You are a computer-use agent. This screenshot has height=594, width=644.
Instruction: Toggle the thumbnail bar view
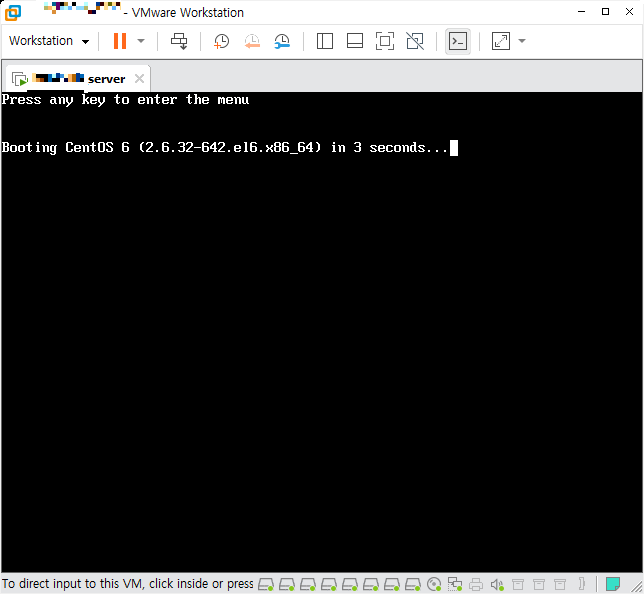click(354, 41)
